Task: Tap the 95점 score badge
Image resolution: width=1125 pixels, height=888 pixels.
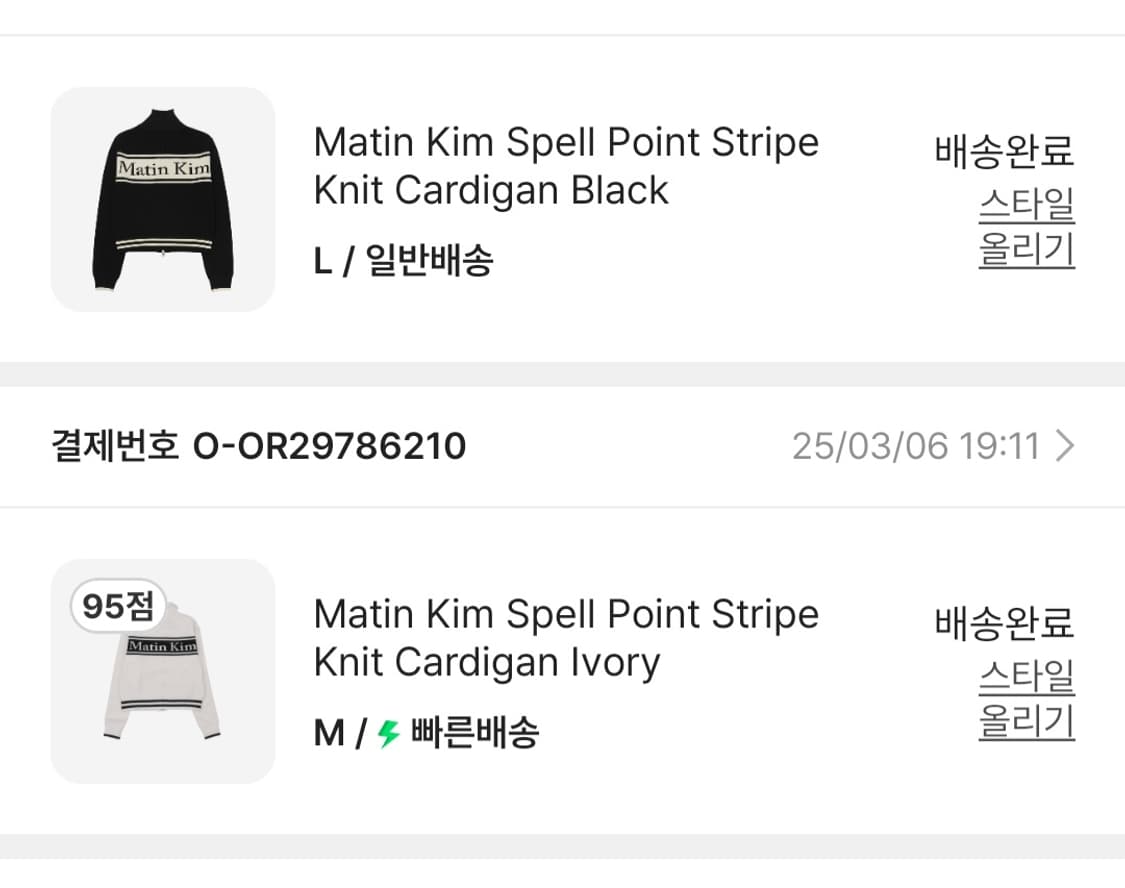Action: tap(118, 606)
